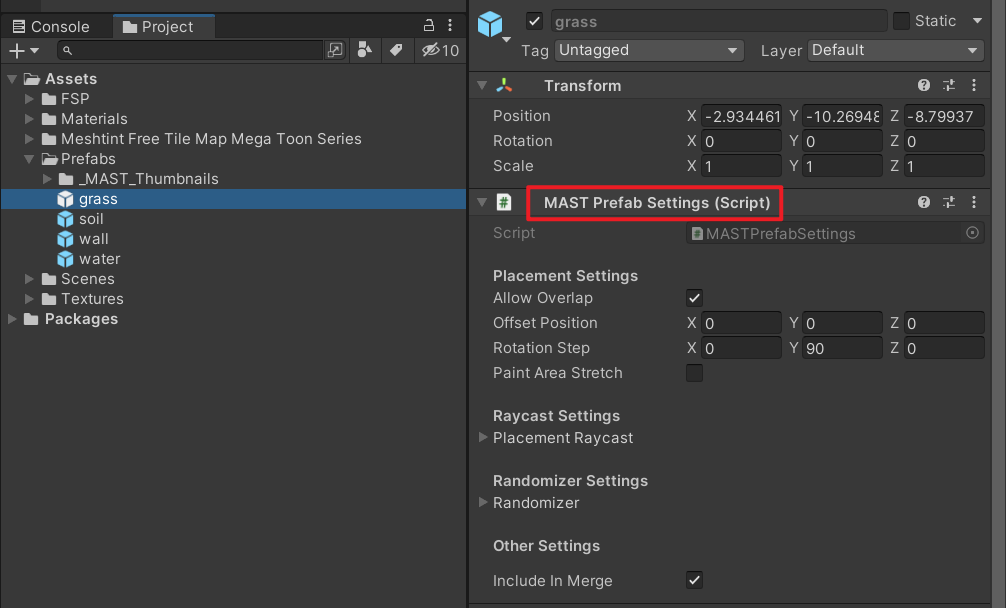Click the Search by Type filter icon
The image size is (1006, 608).
[365, 50]
